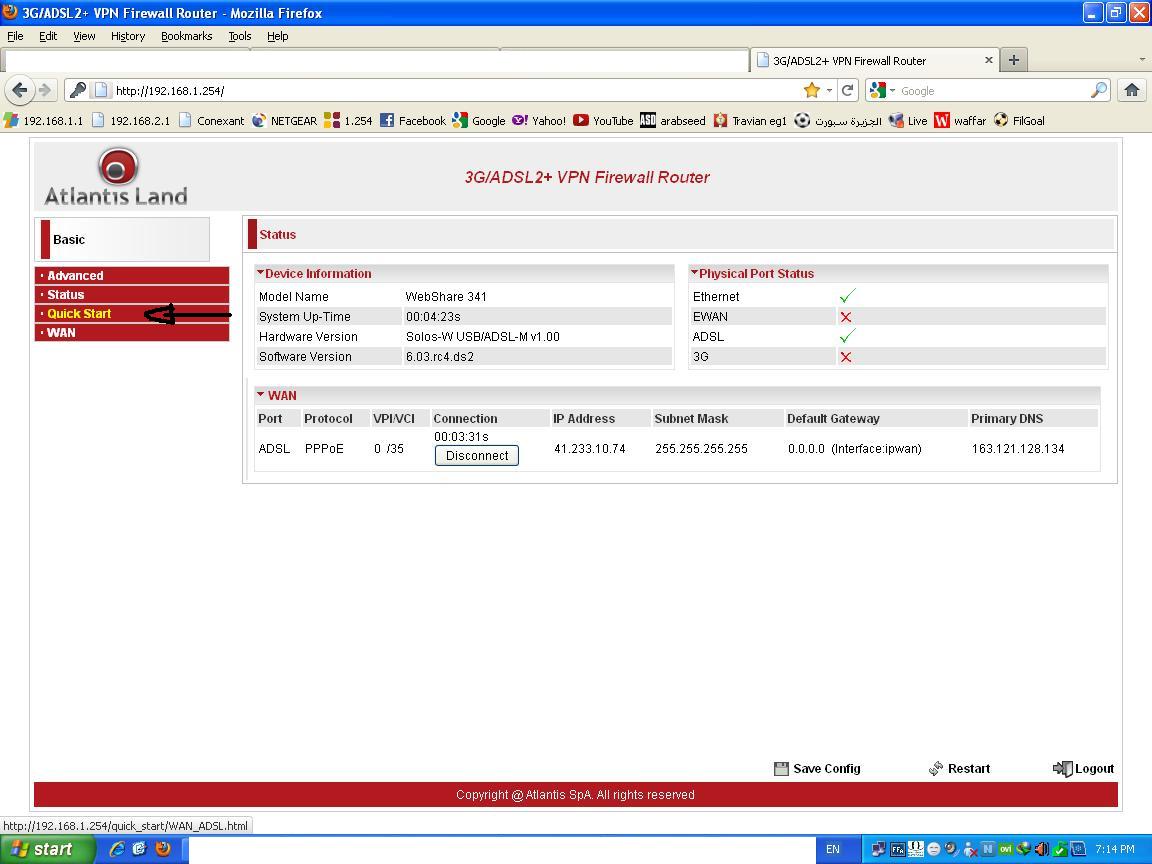Open a new tab with the plus button
The width and height of the screenshot is (1152, 864).
(x=1014, y=60)
